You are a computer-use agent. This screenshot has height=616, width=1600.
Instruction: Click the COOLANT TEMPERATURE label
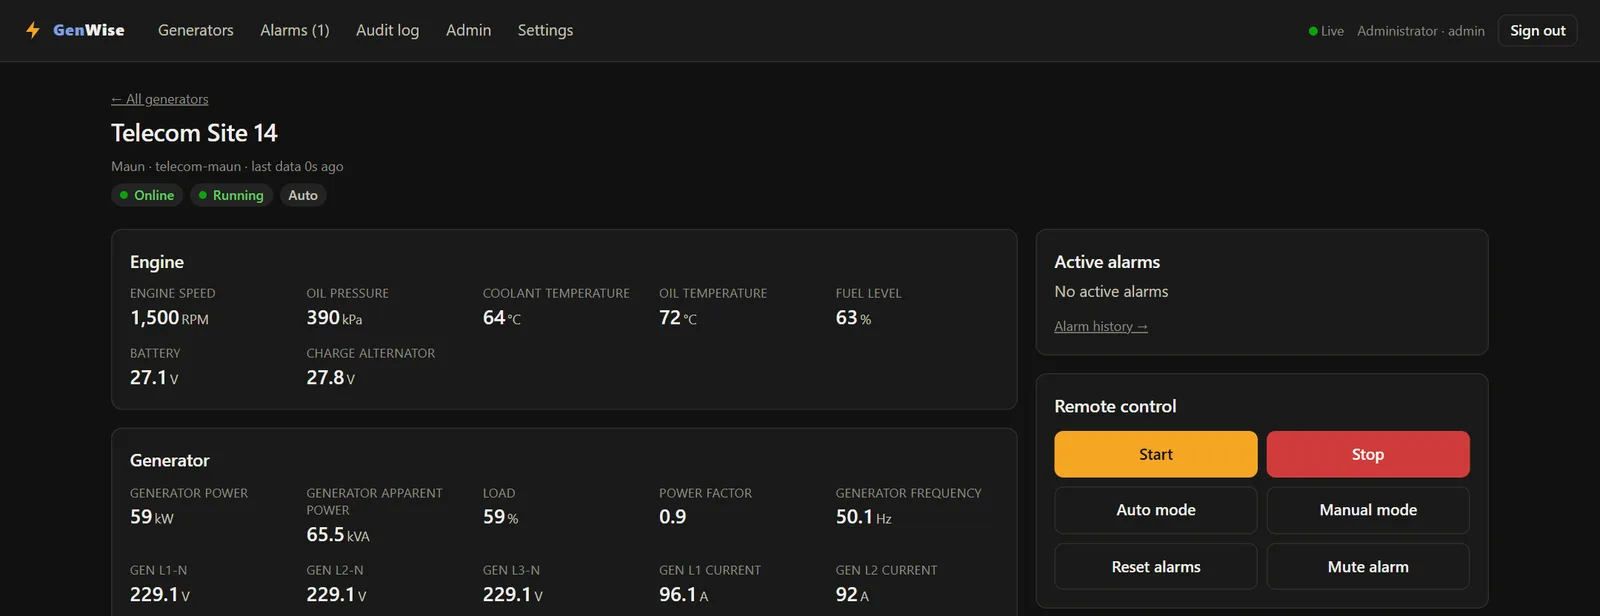tap(556, 293)
